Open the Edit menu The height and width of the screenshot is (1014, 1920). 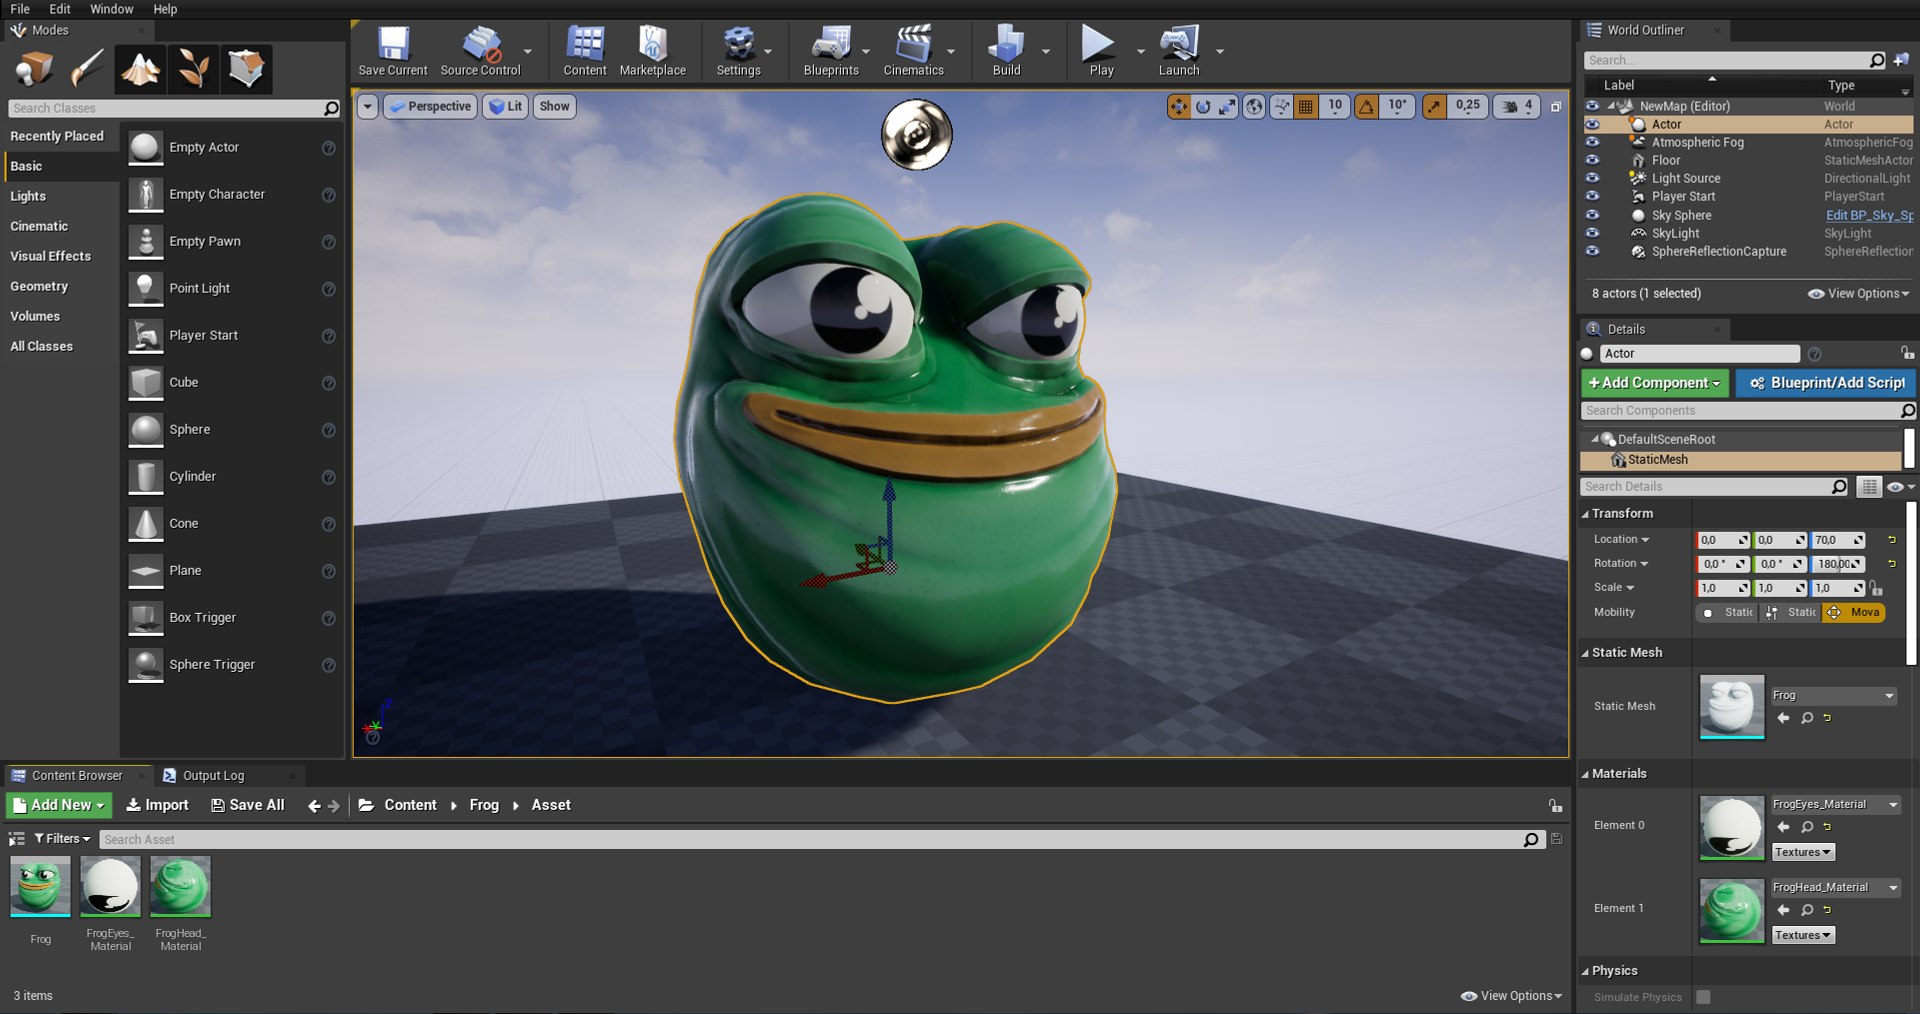point(60,9)
